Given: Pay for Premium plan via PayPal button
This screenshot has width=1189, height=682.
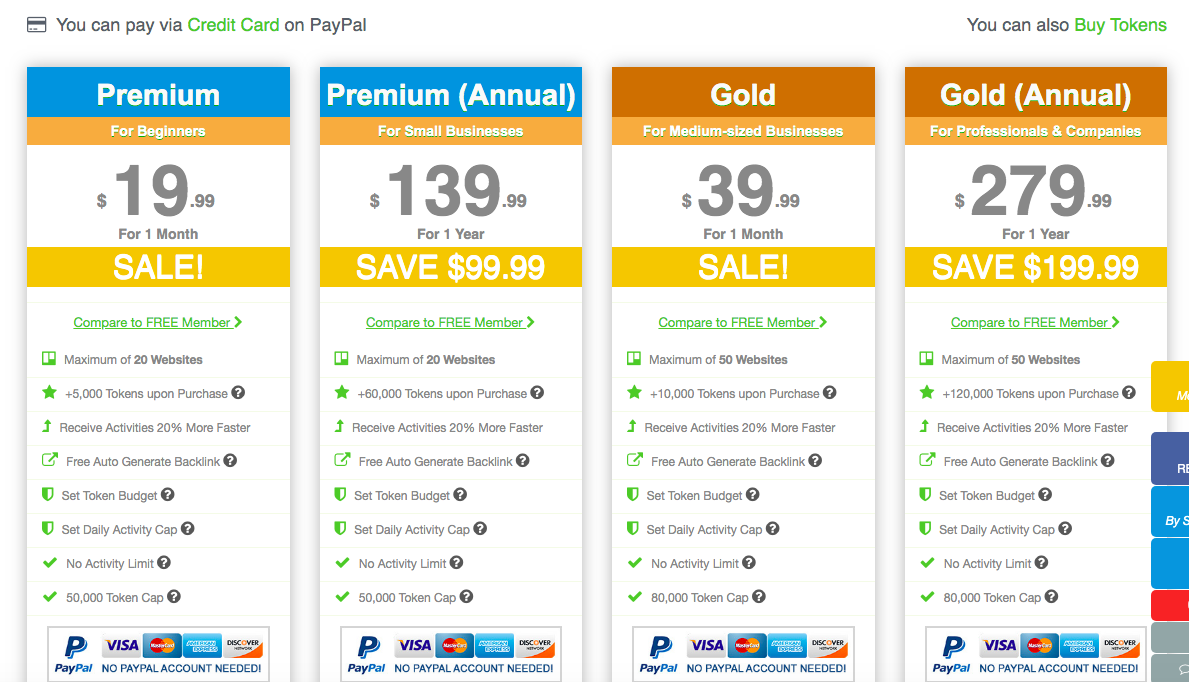Looking at the screenshot, I should coord(158,654).
